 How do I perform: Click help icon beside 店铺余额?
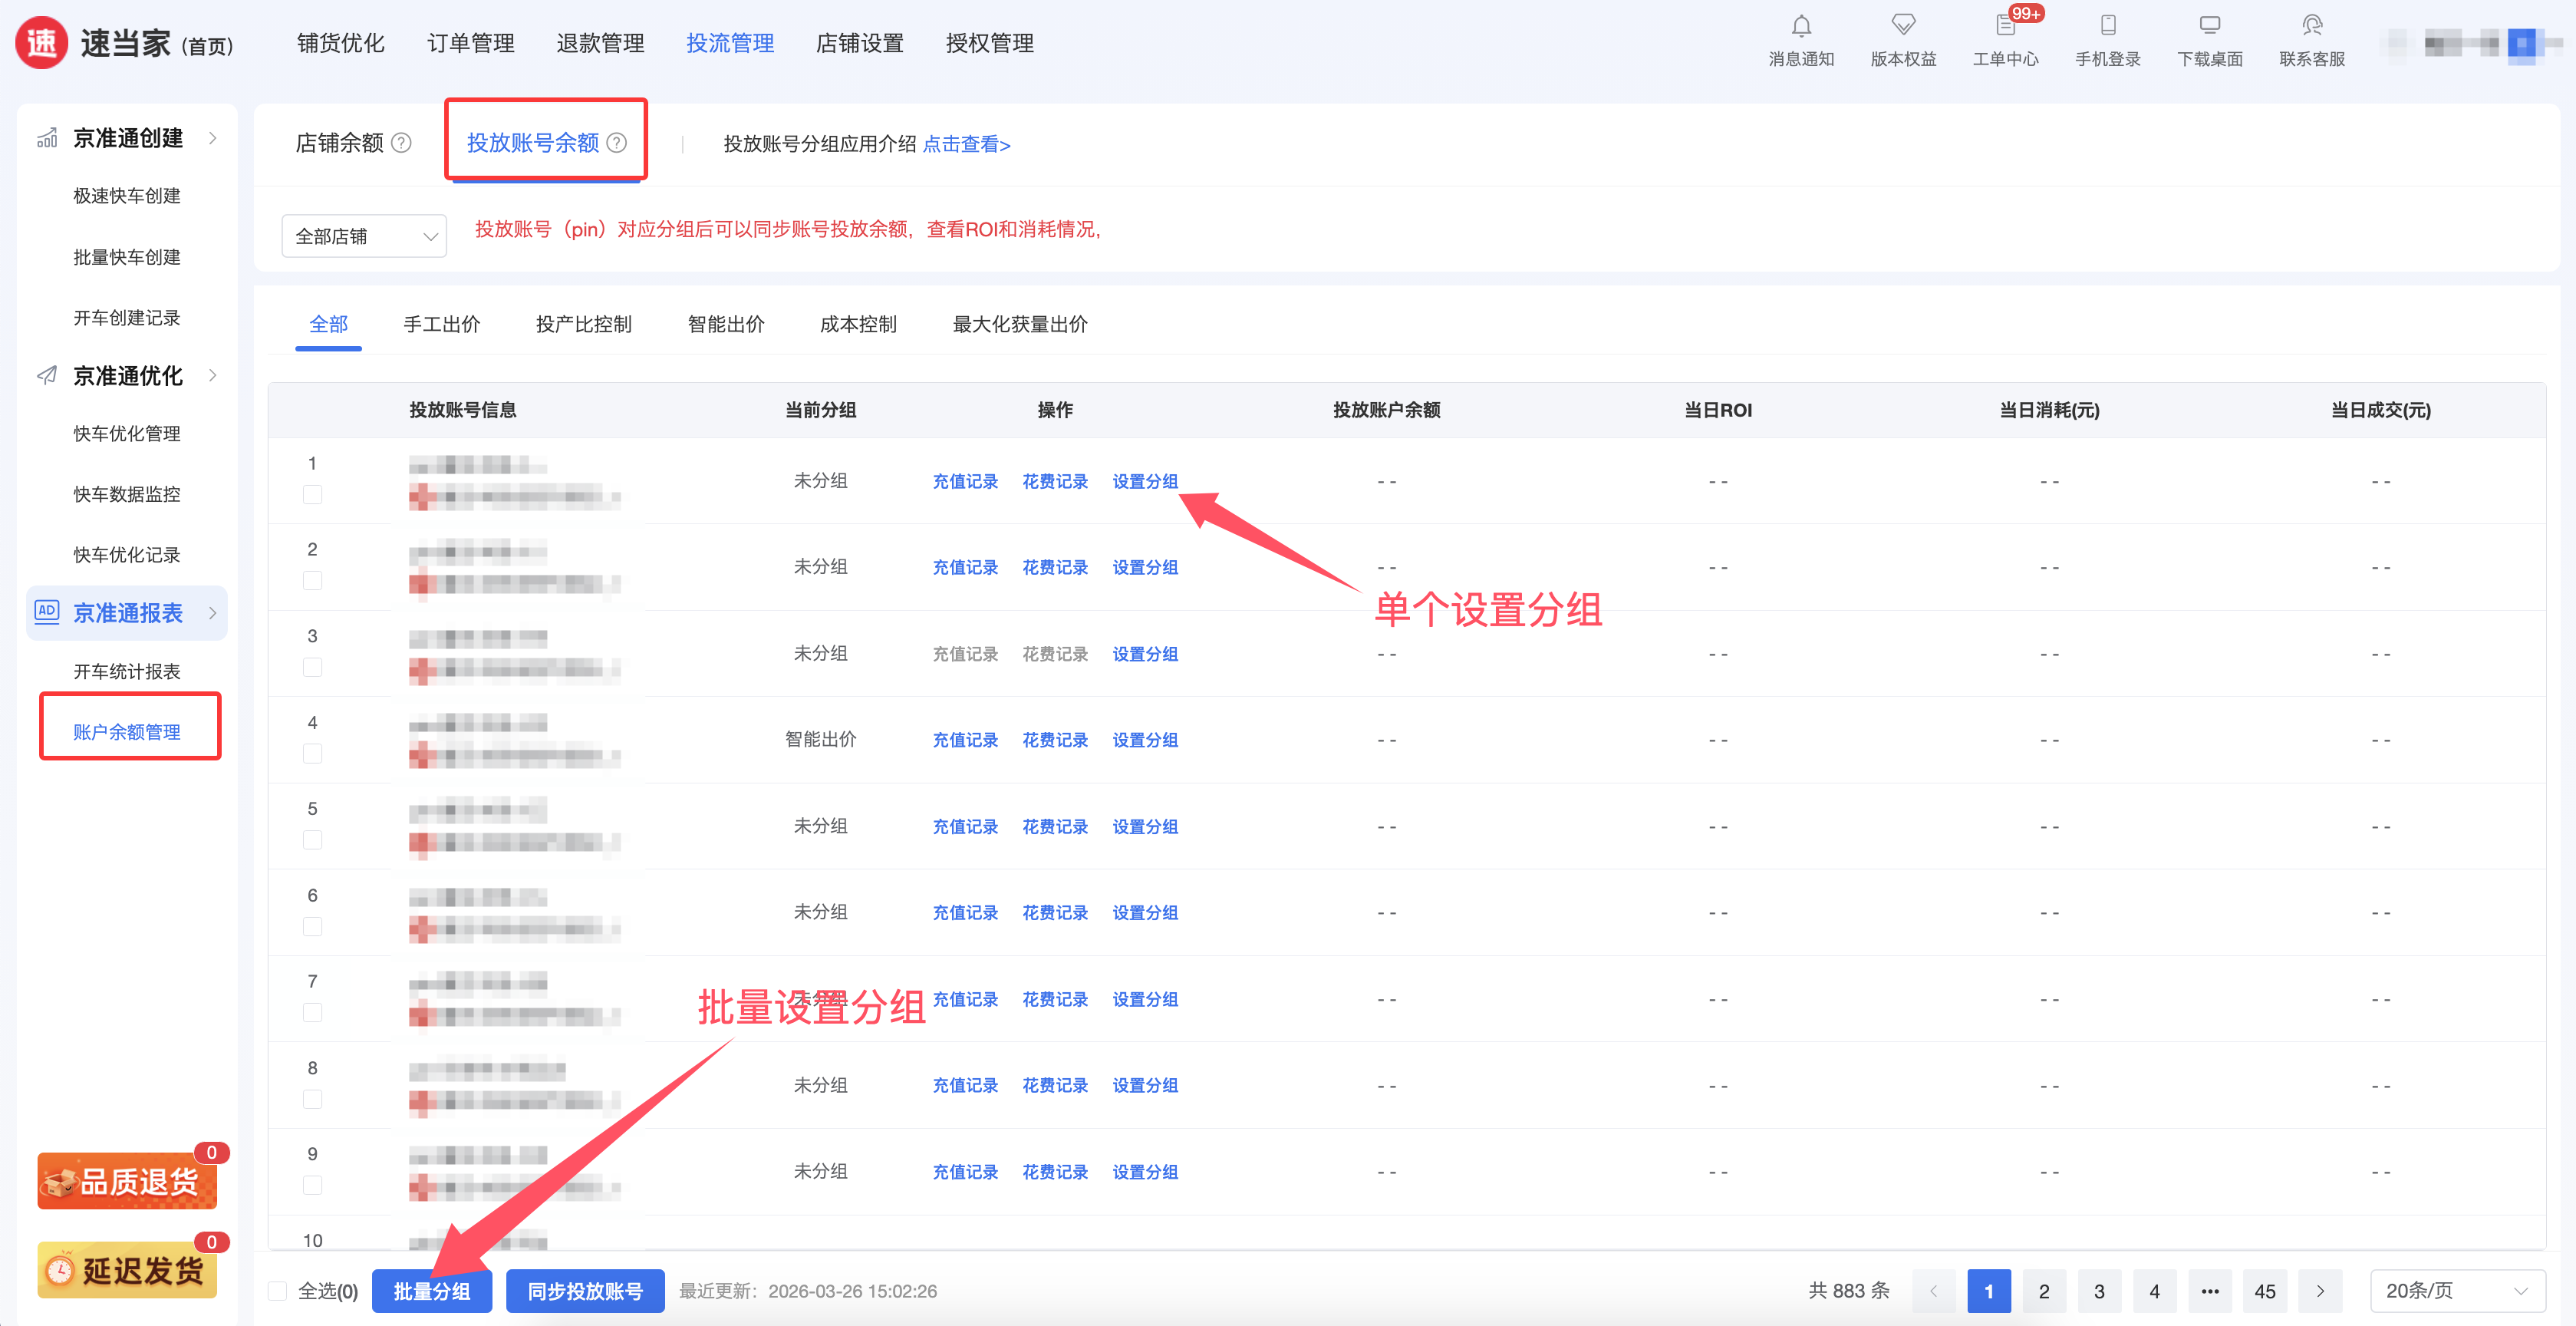point(402,143)
